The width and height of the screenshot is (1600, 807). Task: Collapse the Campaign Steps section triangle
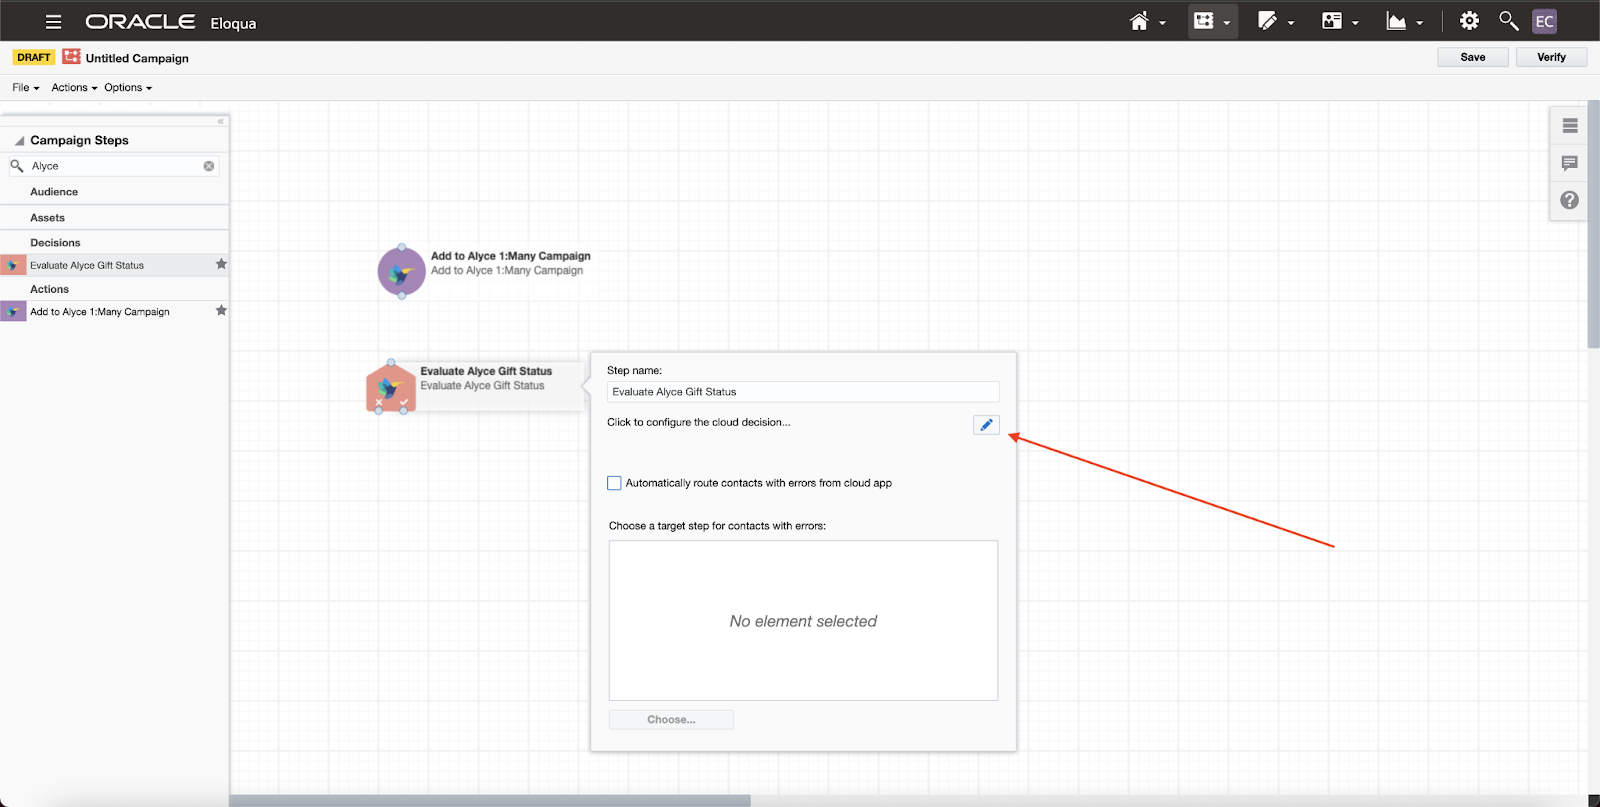[19, 141]
